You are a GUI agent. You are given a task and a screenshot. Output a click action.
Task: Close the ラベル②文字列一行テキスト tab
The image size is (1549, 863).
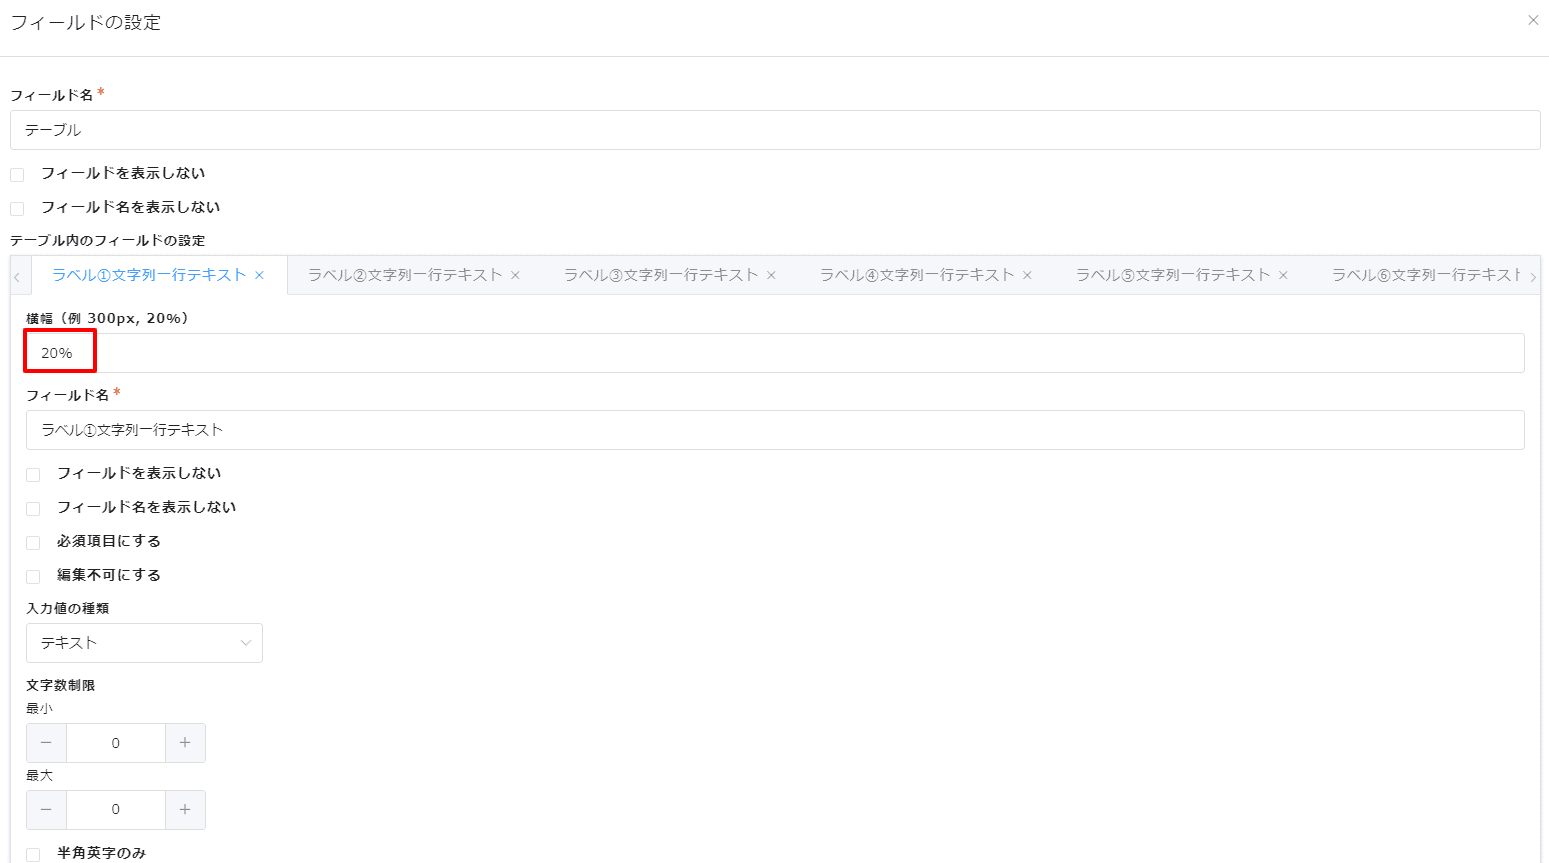(x=515, y=275)
